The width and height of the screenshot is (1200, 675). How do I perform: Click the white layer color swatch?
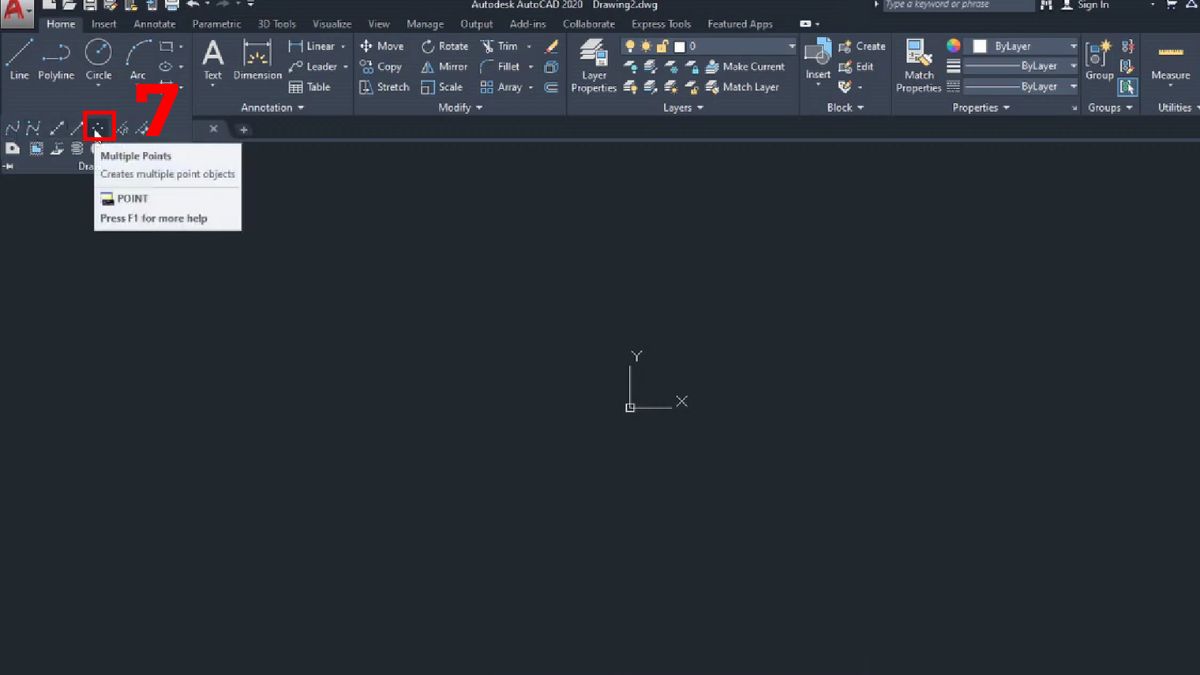click(x=679, y=46)
